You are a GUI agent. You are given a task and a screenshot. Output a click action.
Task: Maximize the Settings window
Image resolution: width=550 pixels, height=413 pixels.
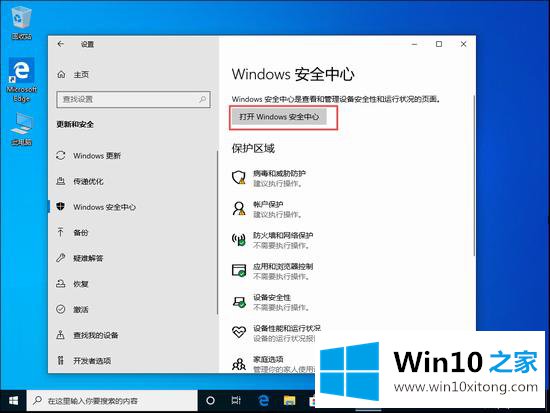(439, 44)
